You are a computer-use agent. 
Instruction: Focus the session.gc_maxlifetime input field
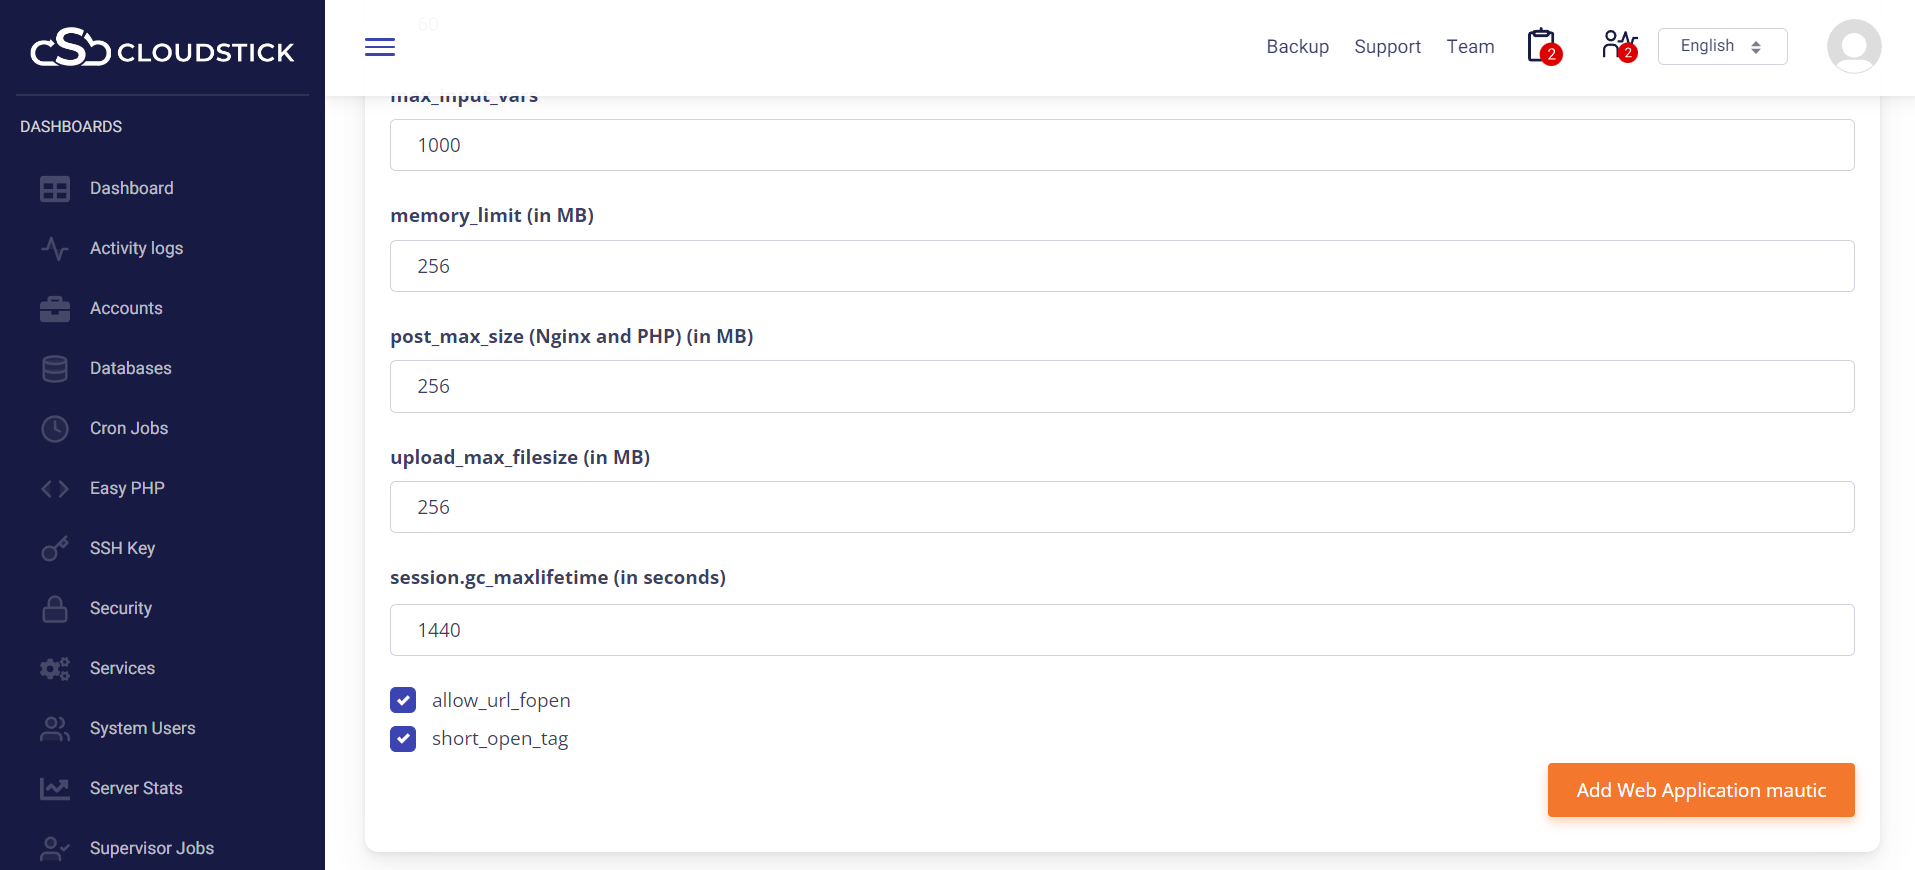pyautogui.click(x=1121, y=630)
